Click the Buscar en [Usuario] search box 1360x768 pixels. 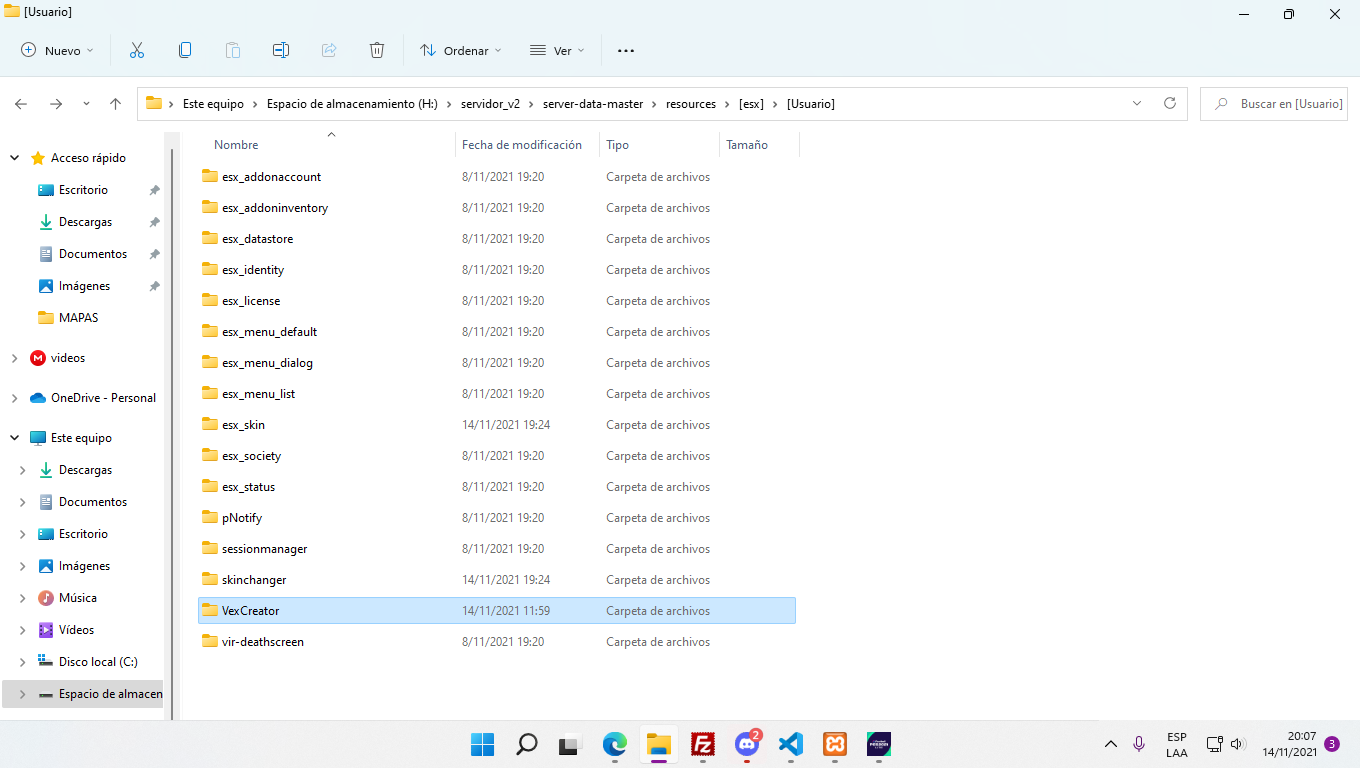pyautogui.click(x=1275, y=104)
